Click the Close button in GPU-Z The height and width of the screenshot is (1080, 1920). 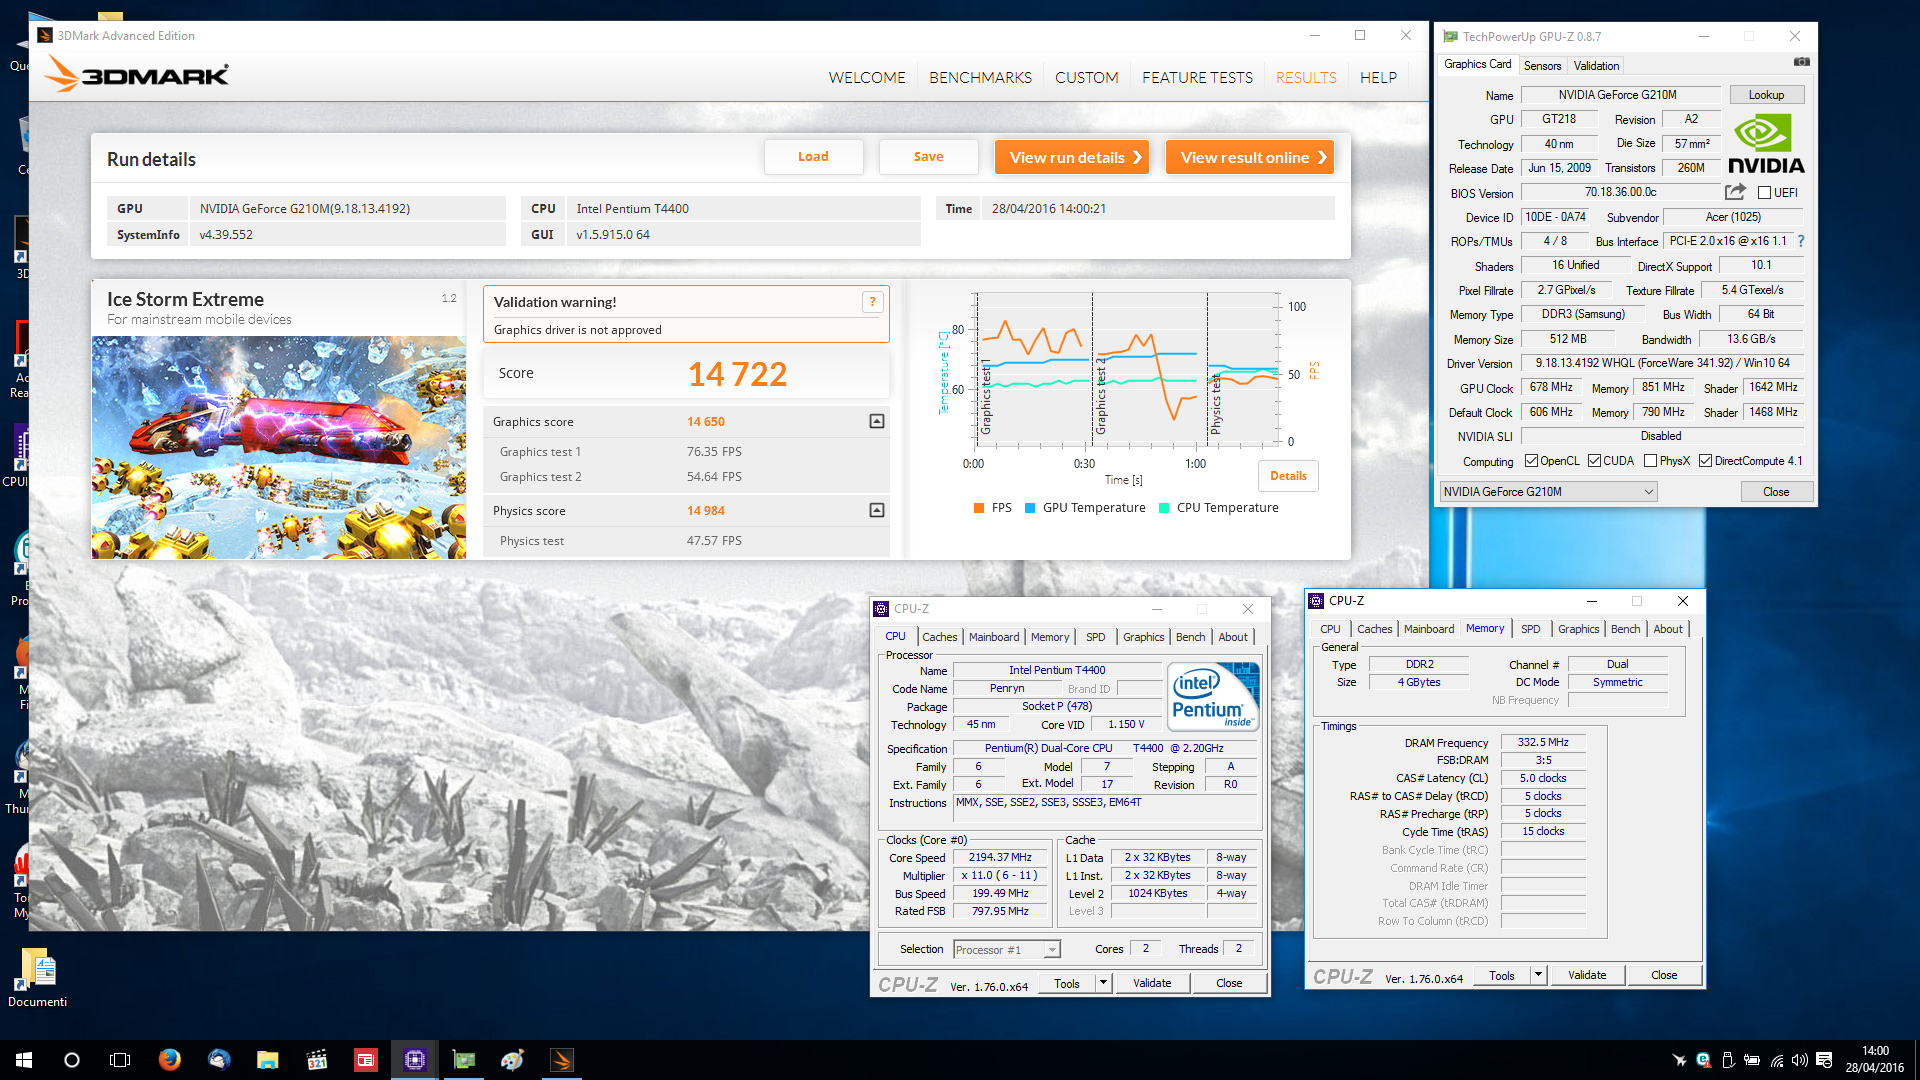point(1776,492)
